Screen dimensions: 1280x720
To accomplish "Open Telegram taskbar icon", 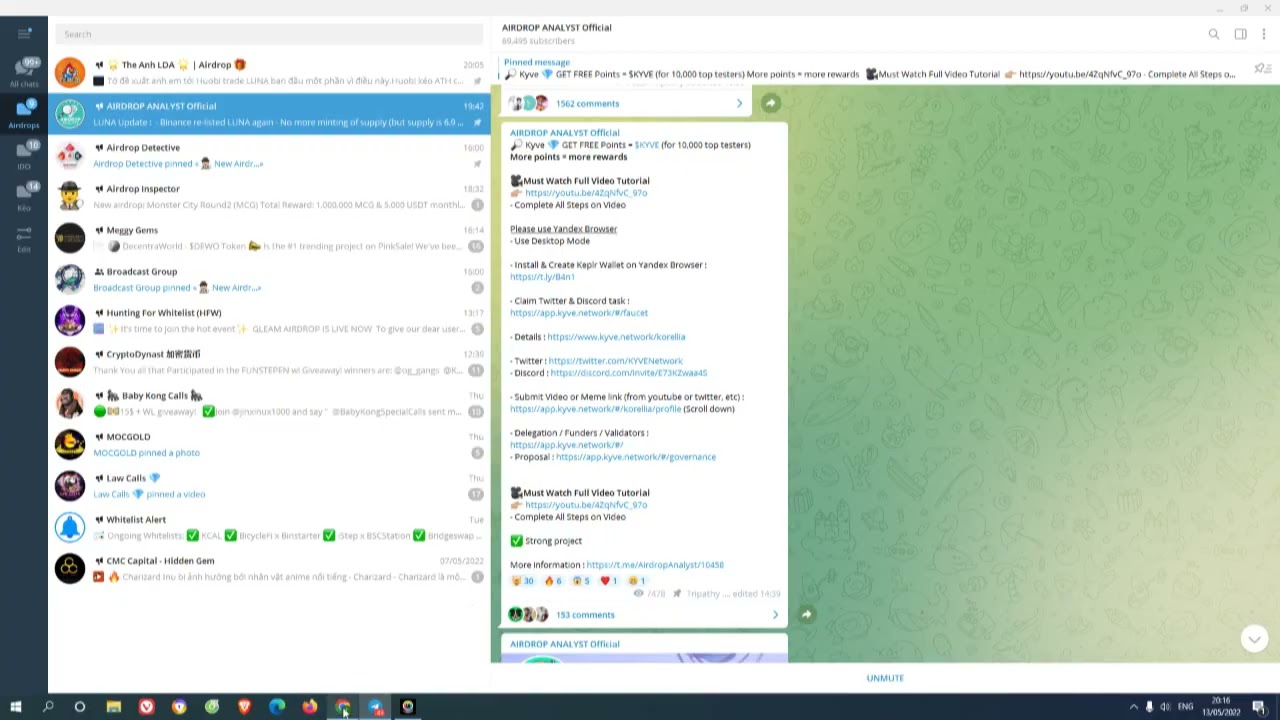I will 375,707.
